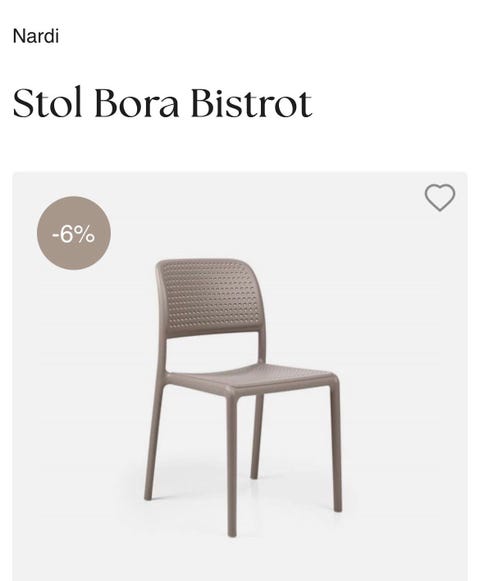This screenshot has height=581, width=480.
Task: Click gray image background below discount badge
Action: coord(74,371)
